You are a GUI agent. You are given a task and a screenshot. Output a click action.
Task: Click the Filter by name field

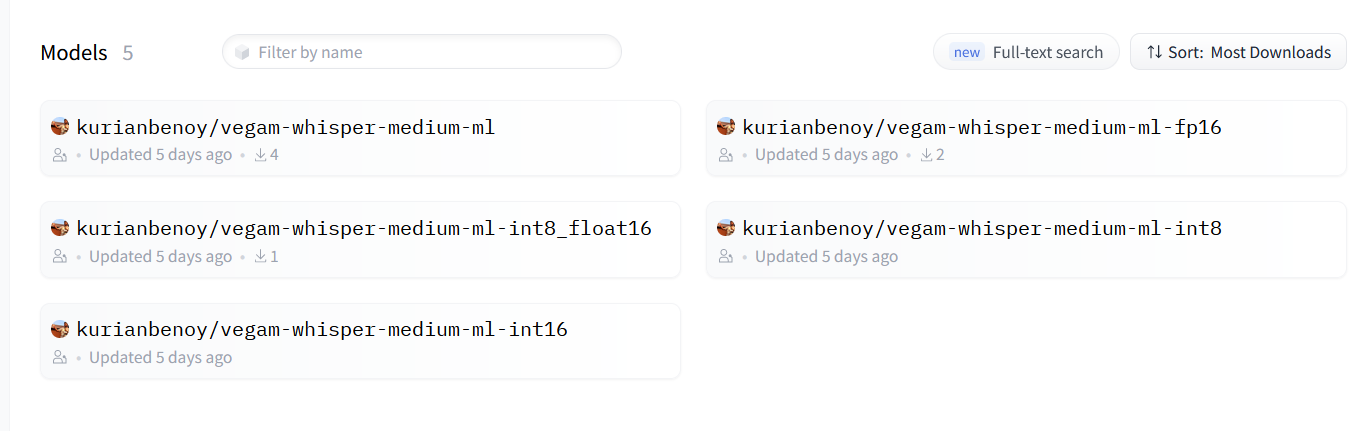pos(430,52)
